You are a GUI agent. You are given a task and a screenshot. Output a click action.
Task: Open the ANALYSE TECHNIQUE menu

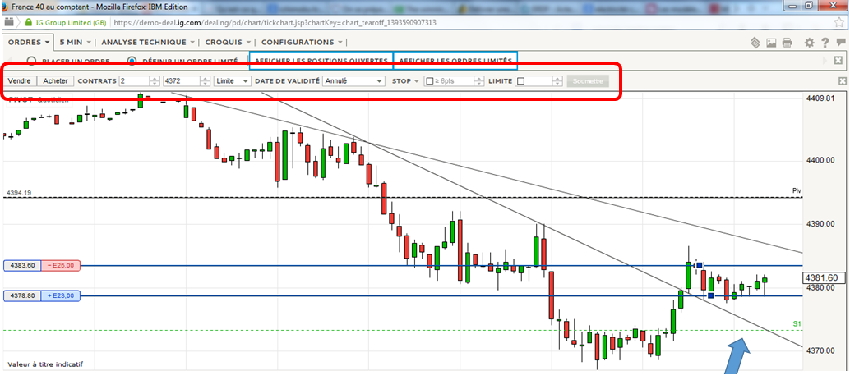147,42
